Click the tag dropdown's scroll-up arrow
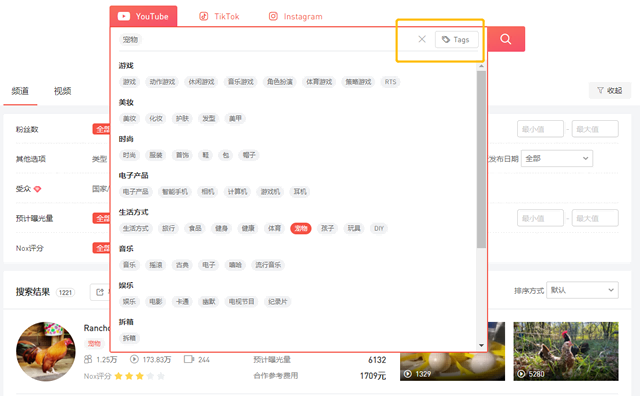Screen dimensions: 640x396 point(481,66)
